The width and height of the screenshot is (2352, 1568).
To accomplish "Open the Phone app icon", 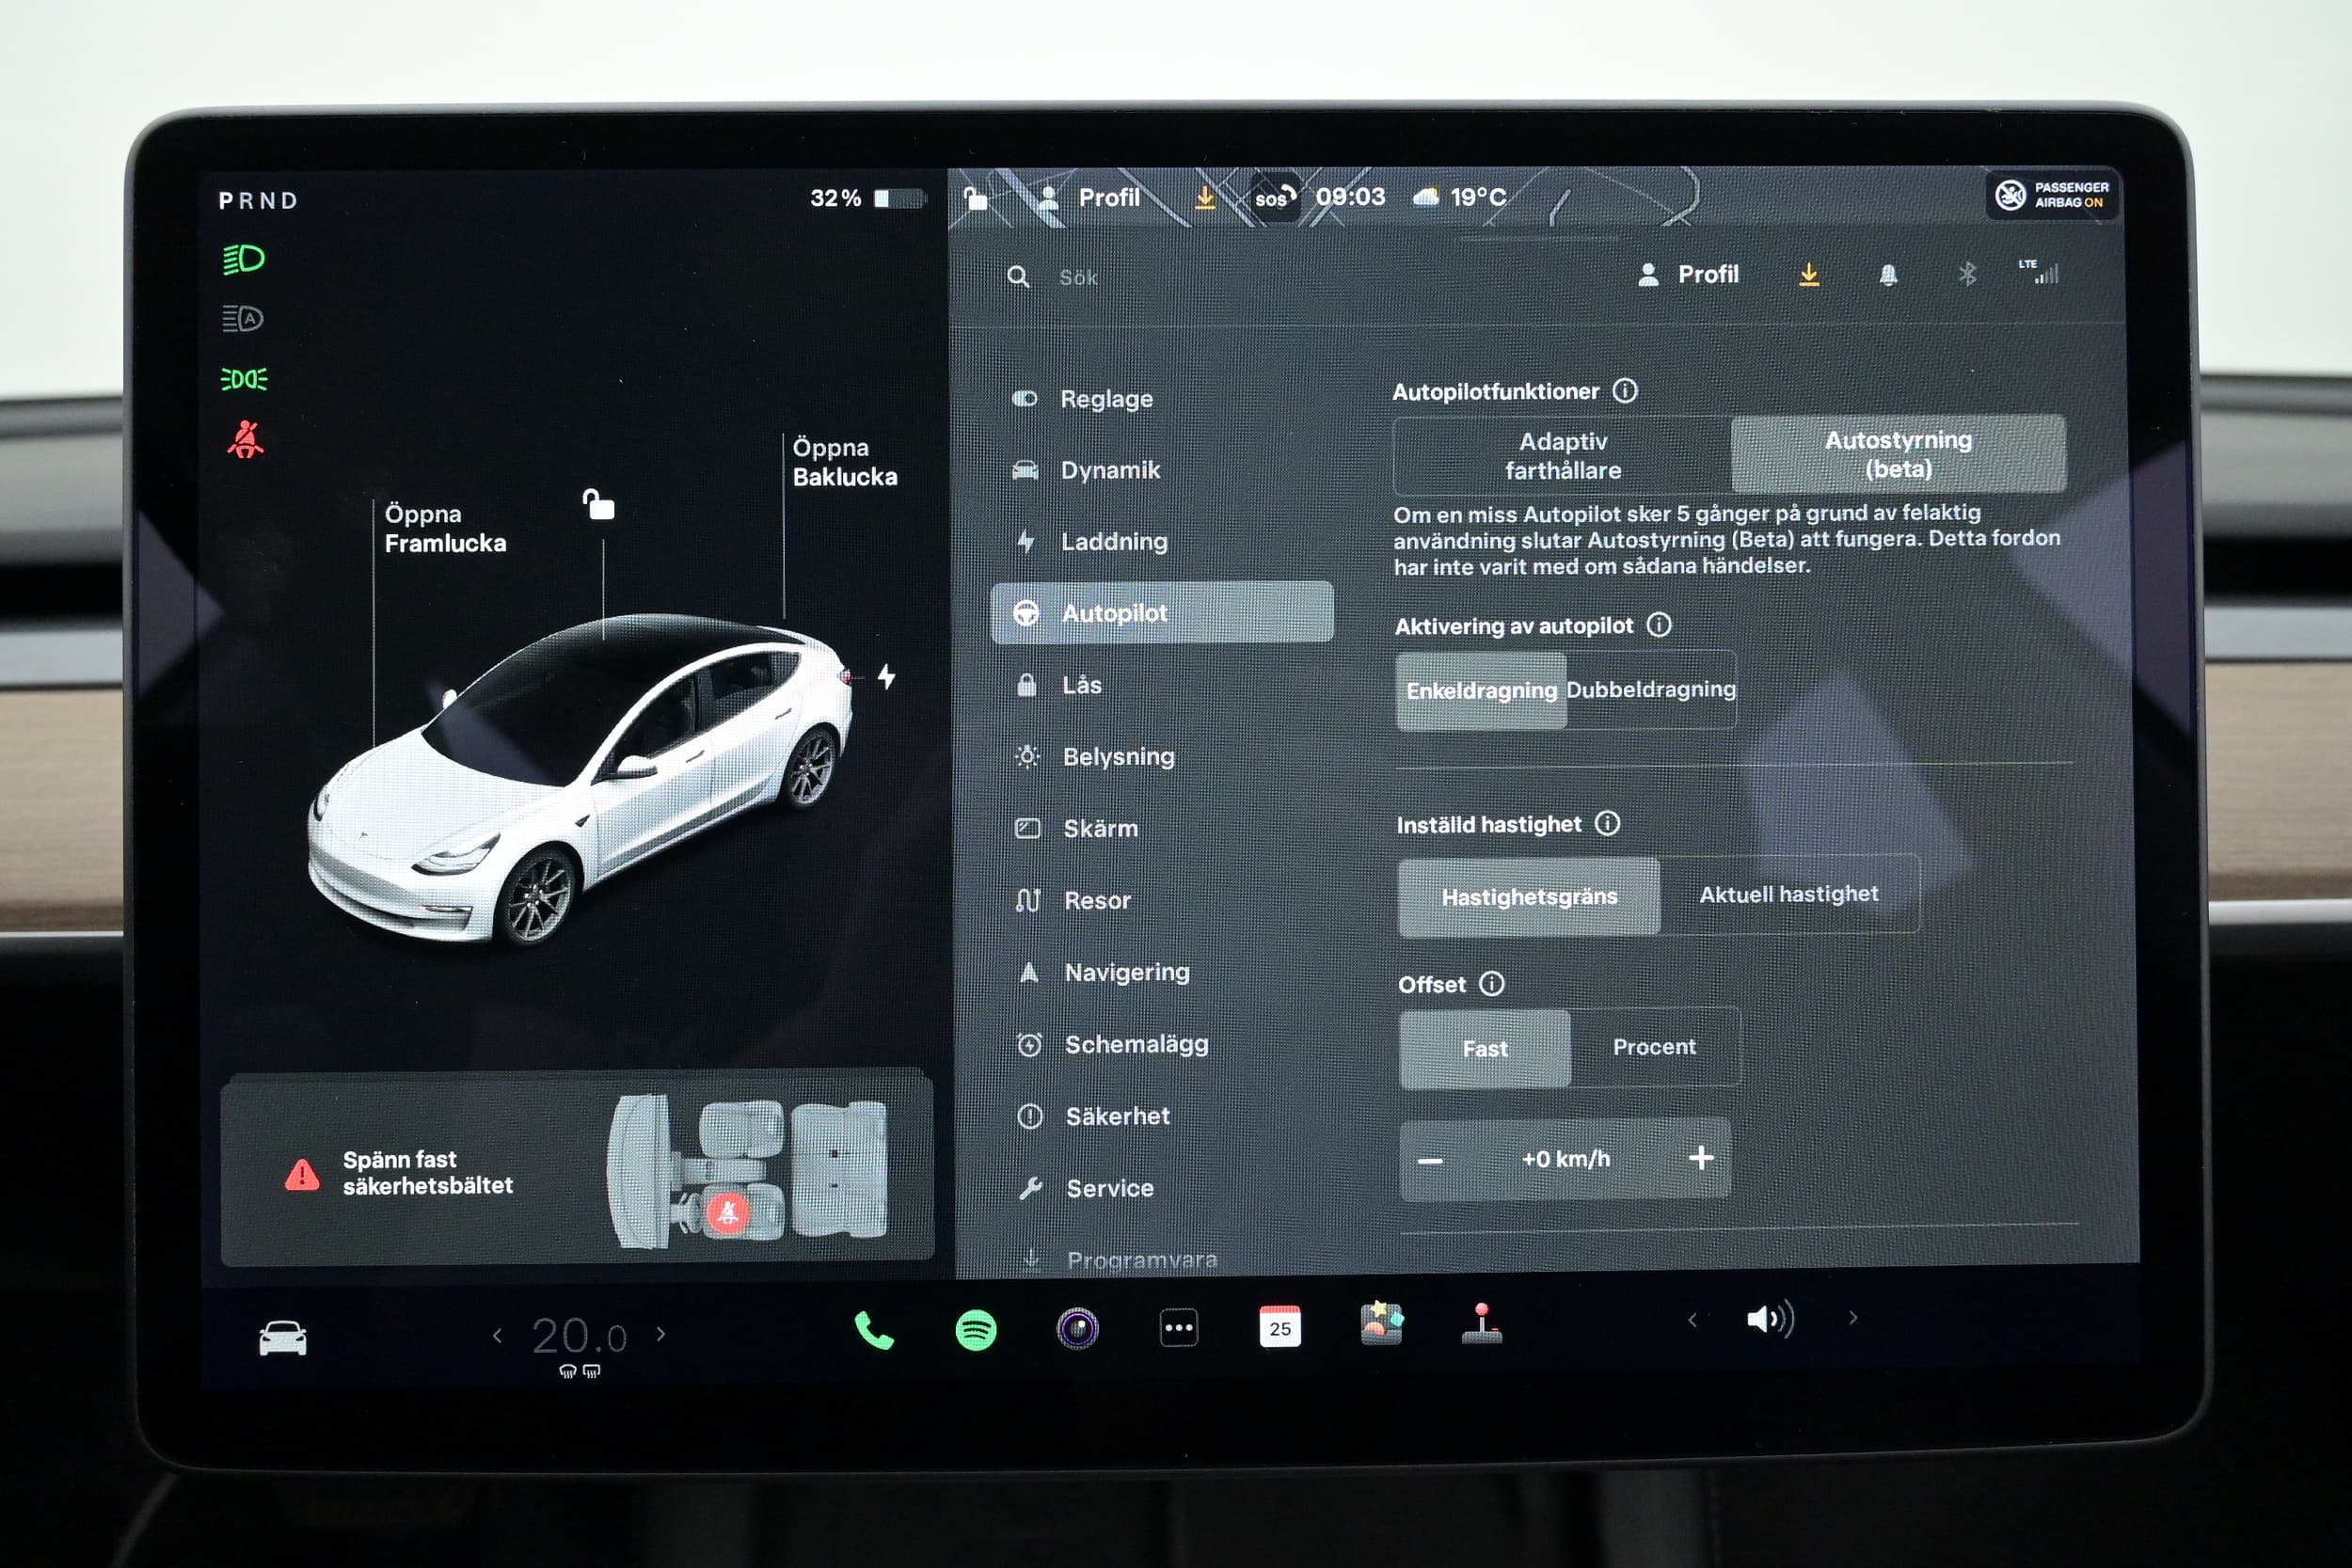I will tap(874, 1331).
